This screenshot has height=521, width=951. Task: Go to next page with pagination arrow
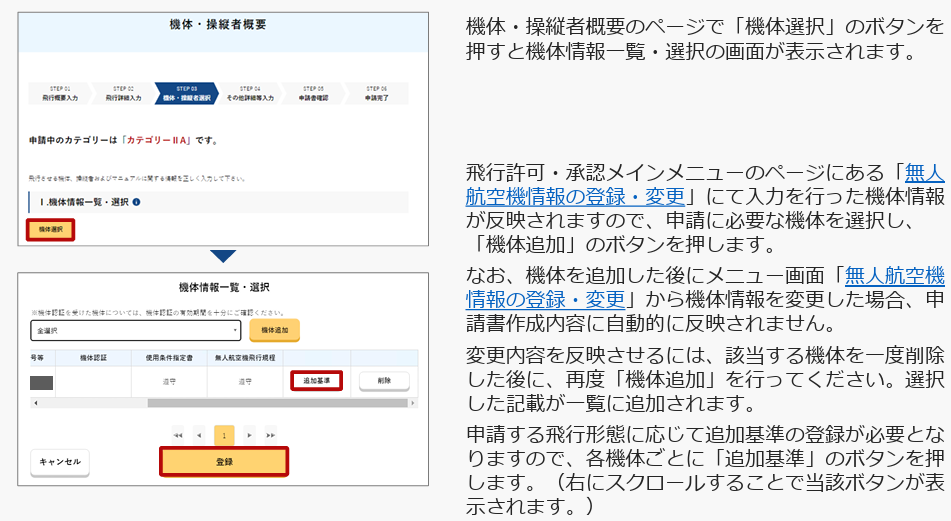pyautogui.click(x=249, y=435)
